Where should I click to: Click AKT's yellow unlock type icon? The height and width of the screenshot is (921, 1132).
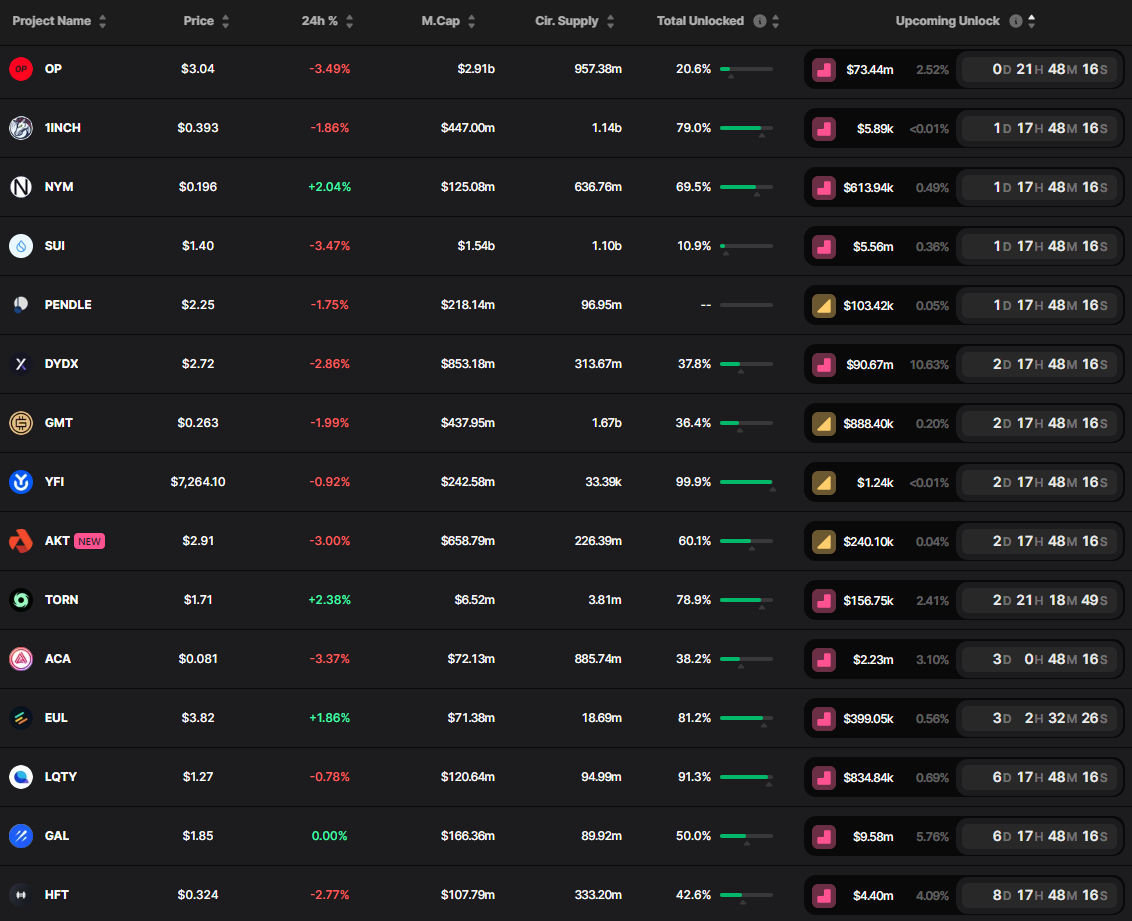[x=824, y=541]
